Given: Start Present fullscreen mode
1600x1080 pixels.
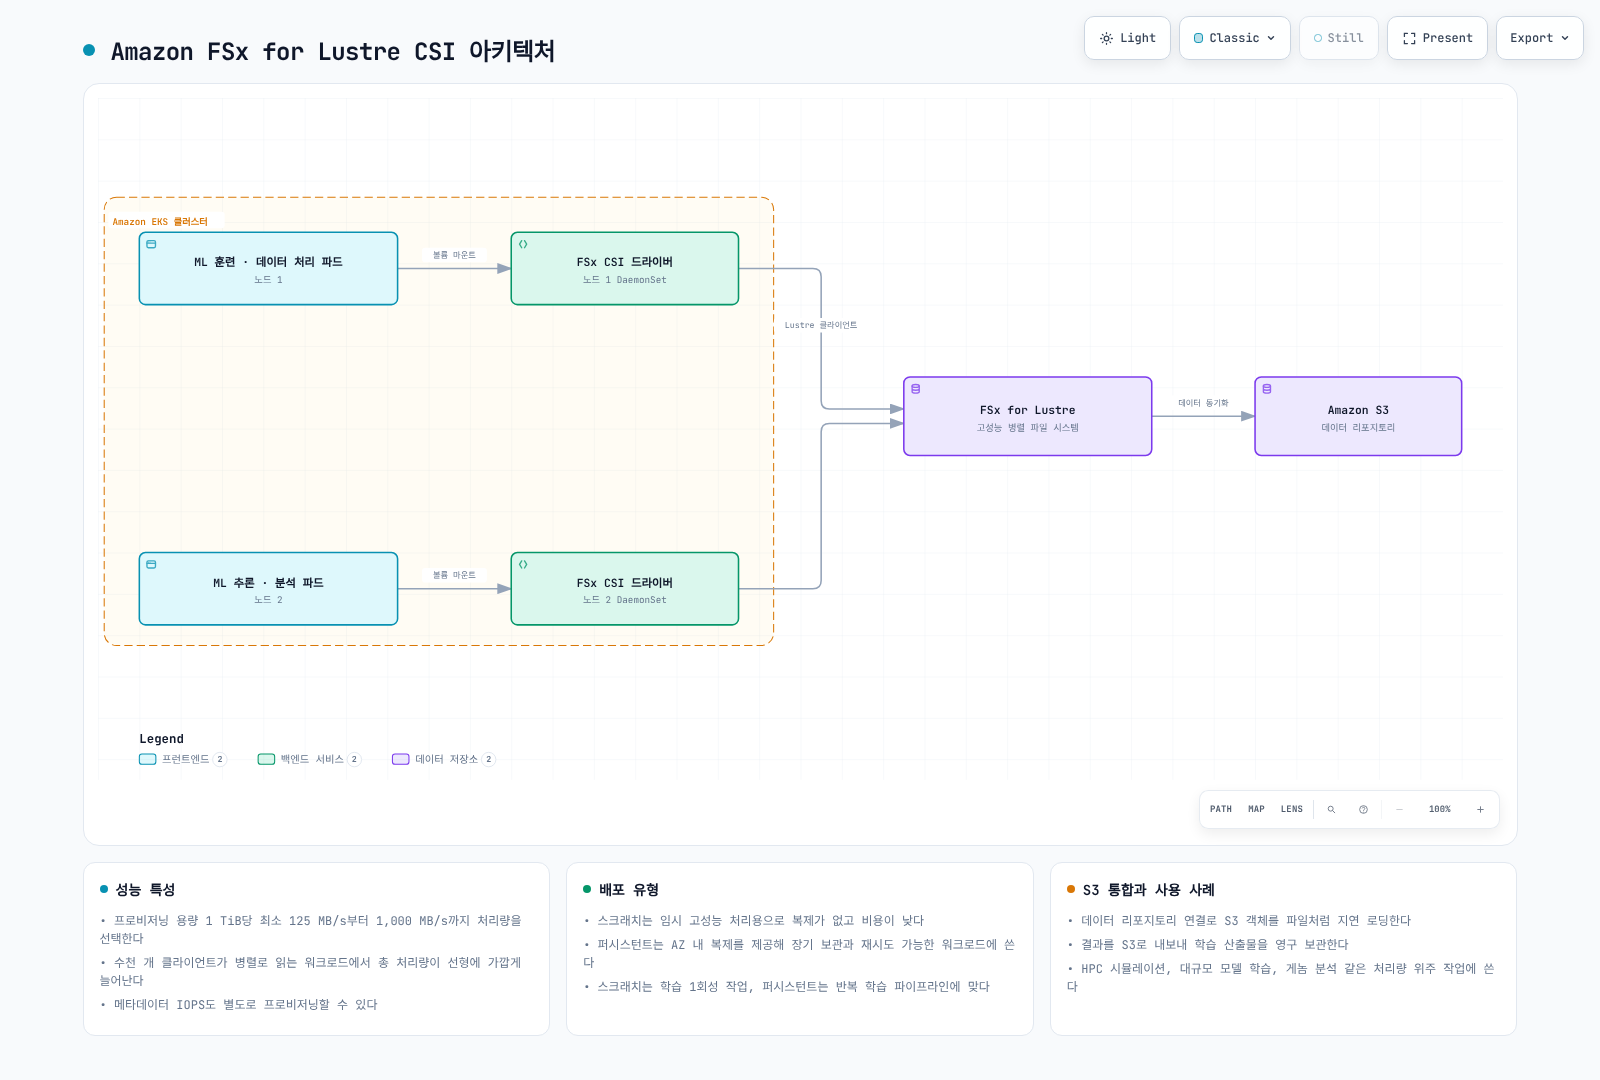Looking at the screenshot, I should pyautogui.click(x=1437, y=38).
